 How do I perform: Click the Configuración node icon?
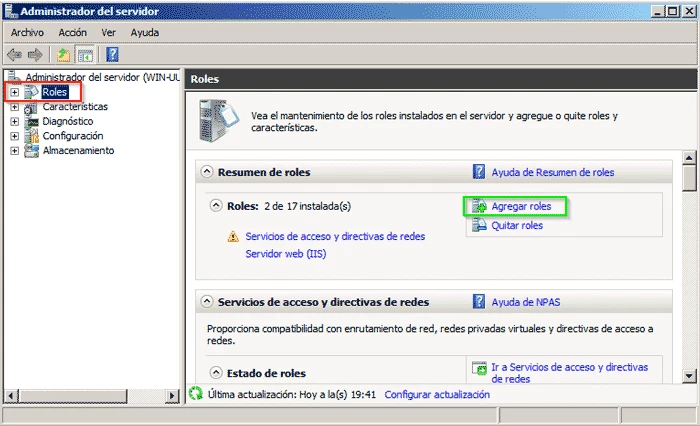(x=32, y=136)
